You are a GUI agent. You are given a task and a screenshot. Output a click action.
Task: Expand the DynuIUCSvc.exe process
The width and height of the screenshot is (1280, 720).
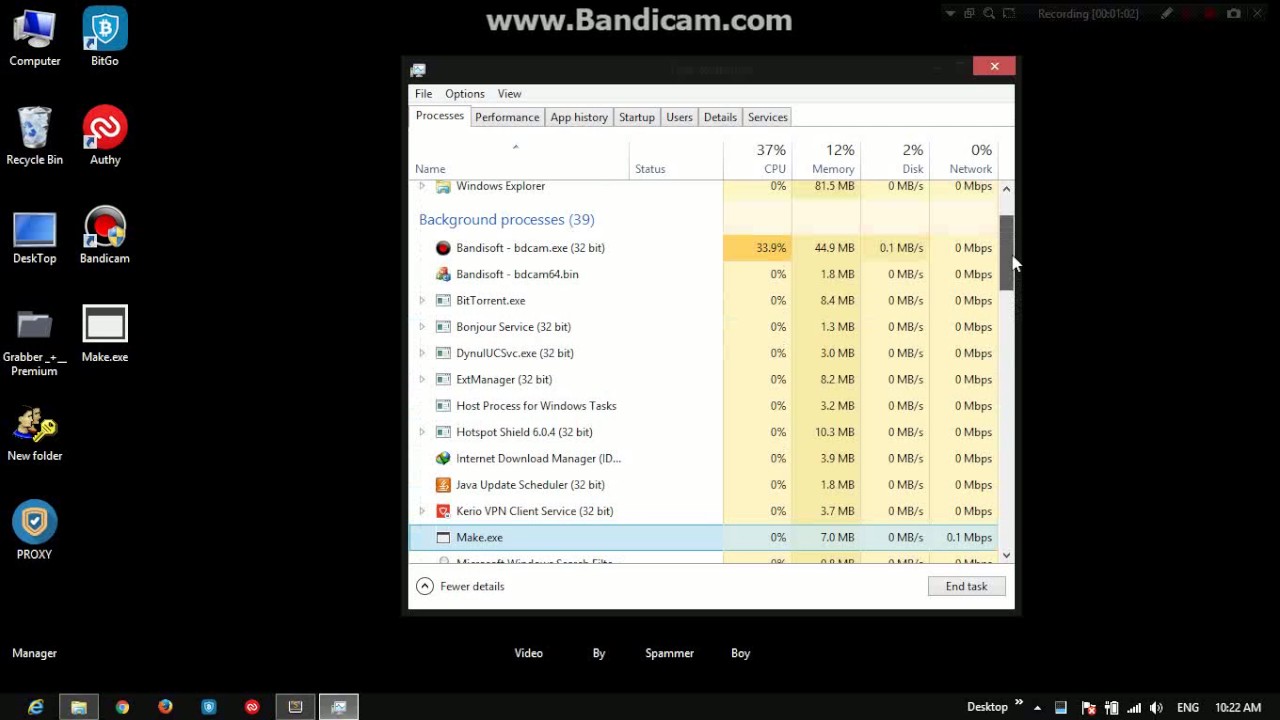[421, 353]
